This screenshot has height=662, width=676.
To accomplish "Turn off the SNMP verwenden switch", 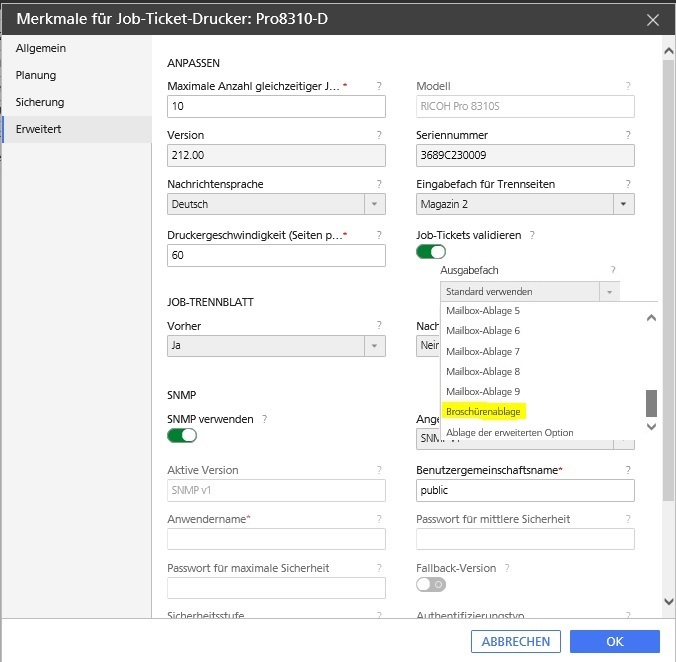I will 182,435.
